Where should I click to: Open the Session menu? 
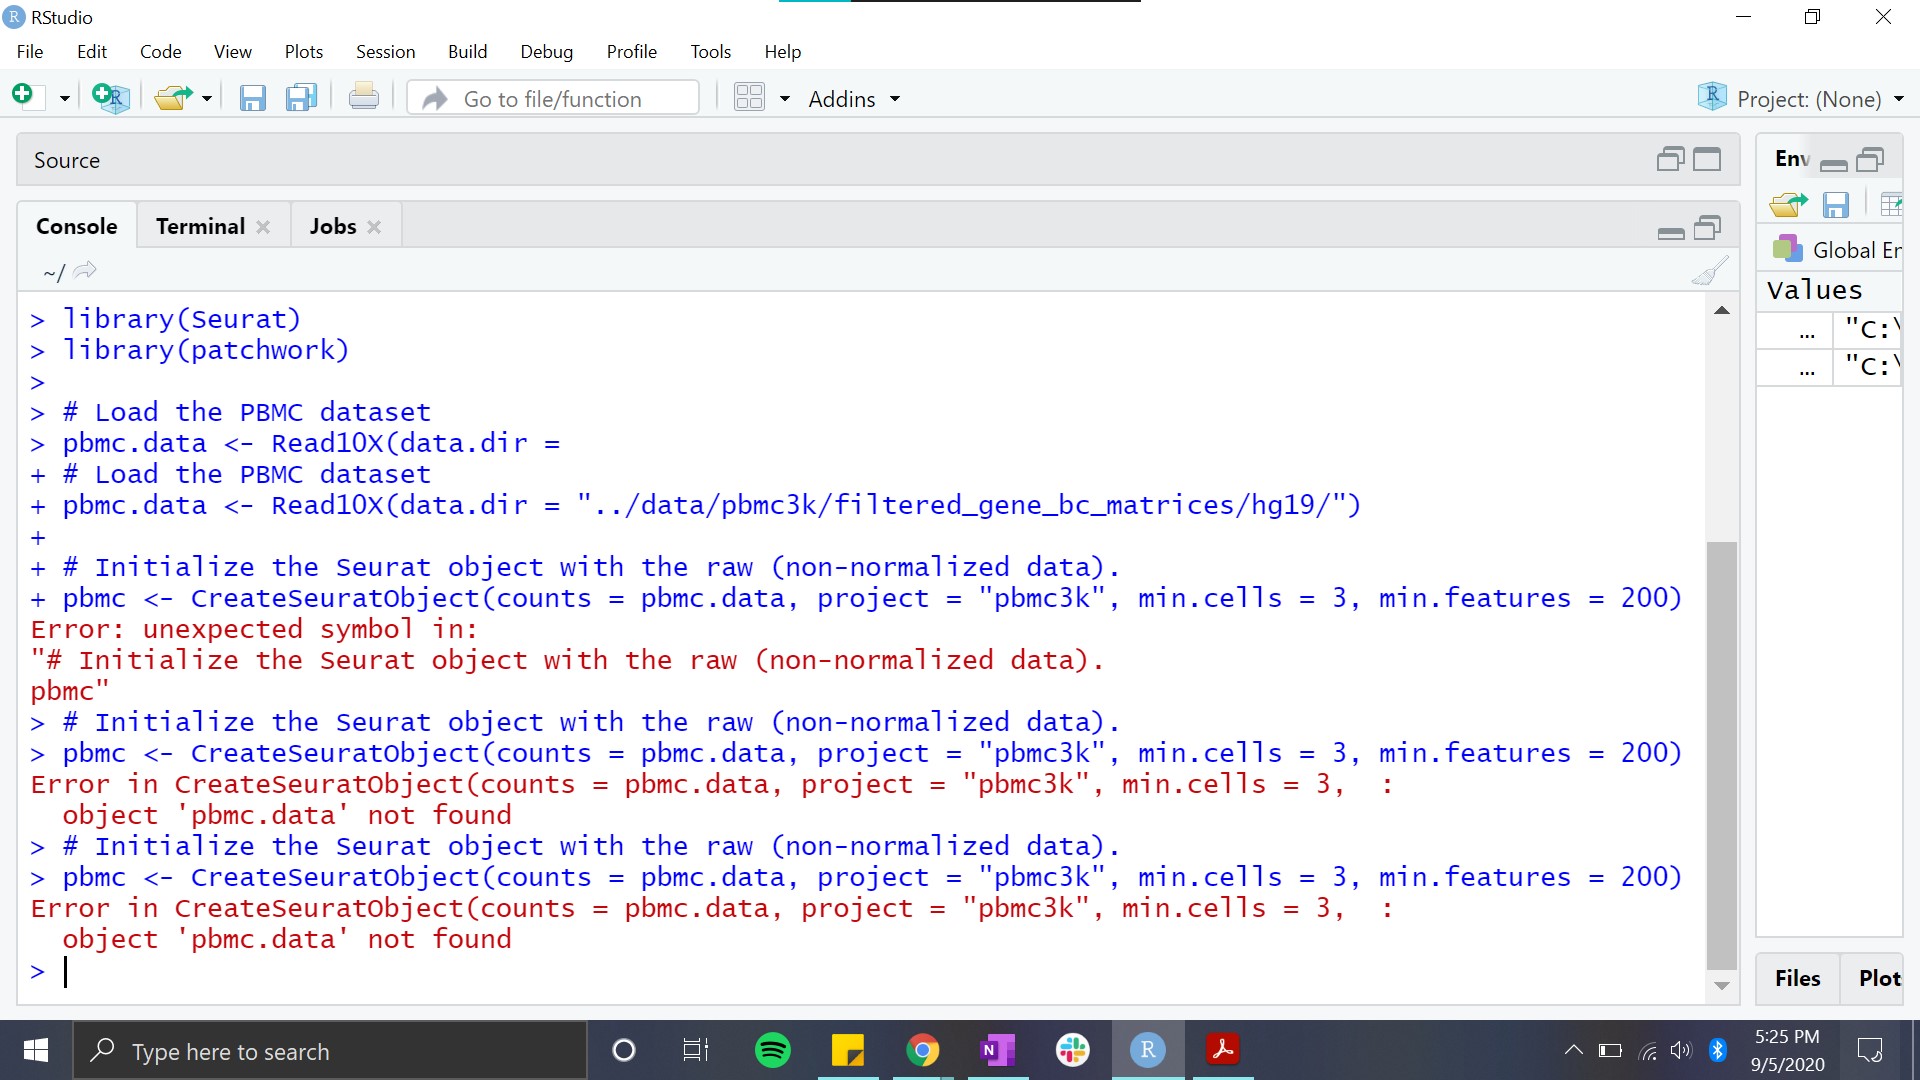[x=385, y=51]
